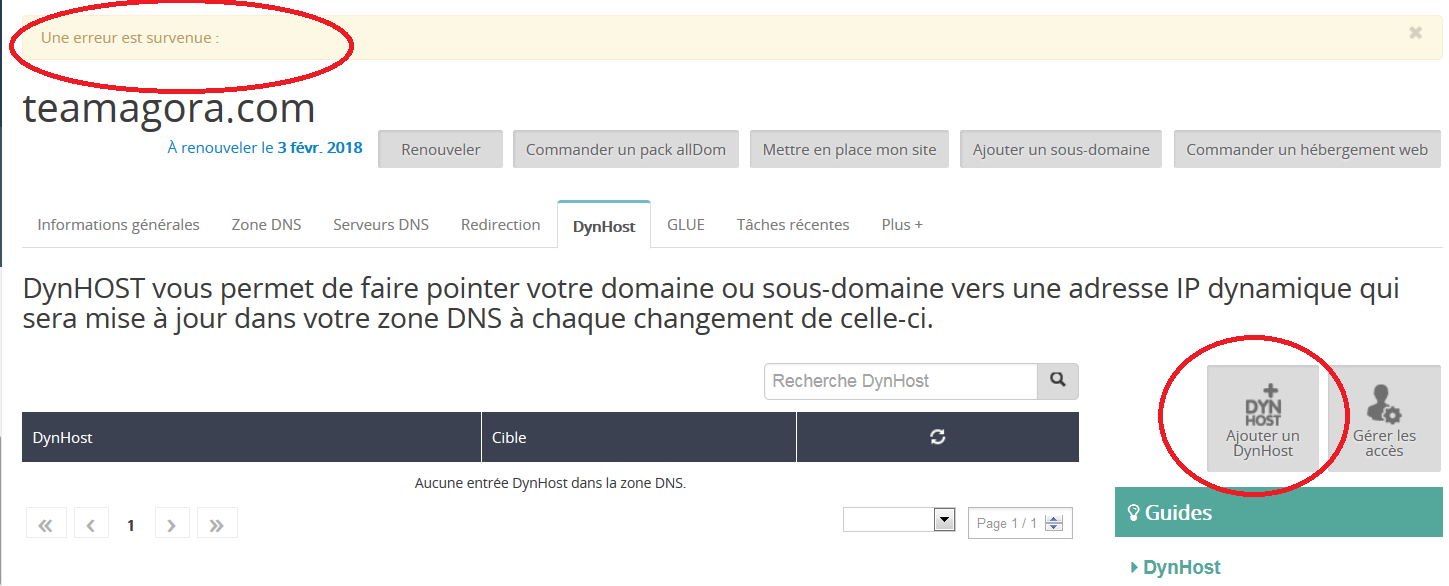
Task: Open the GLUE tab
Action: (x=686, y=224)
